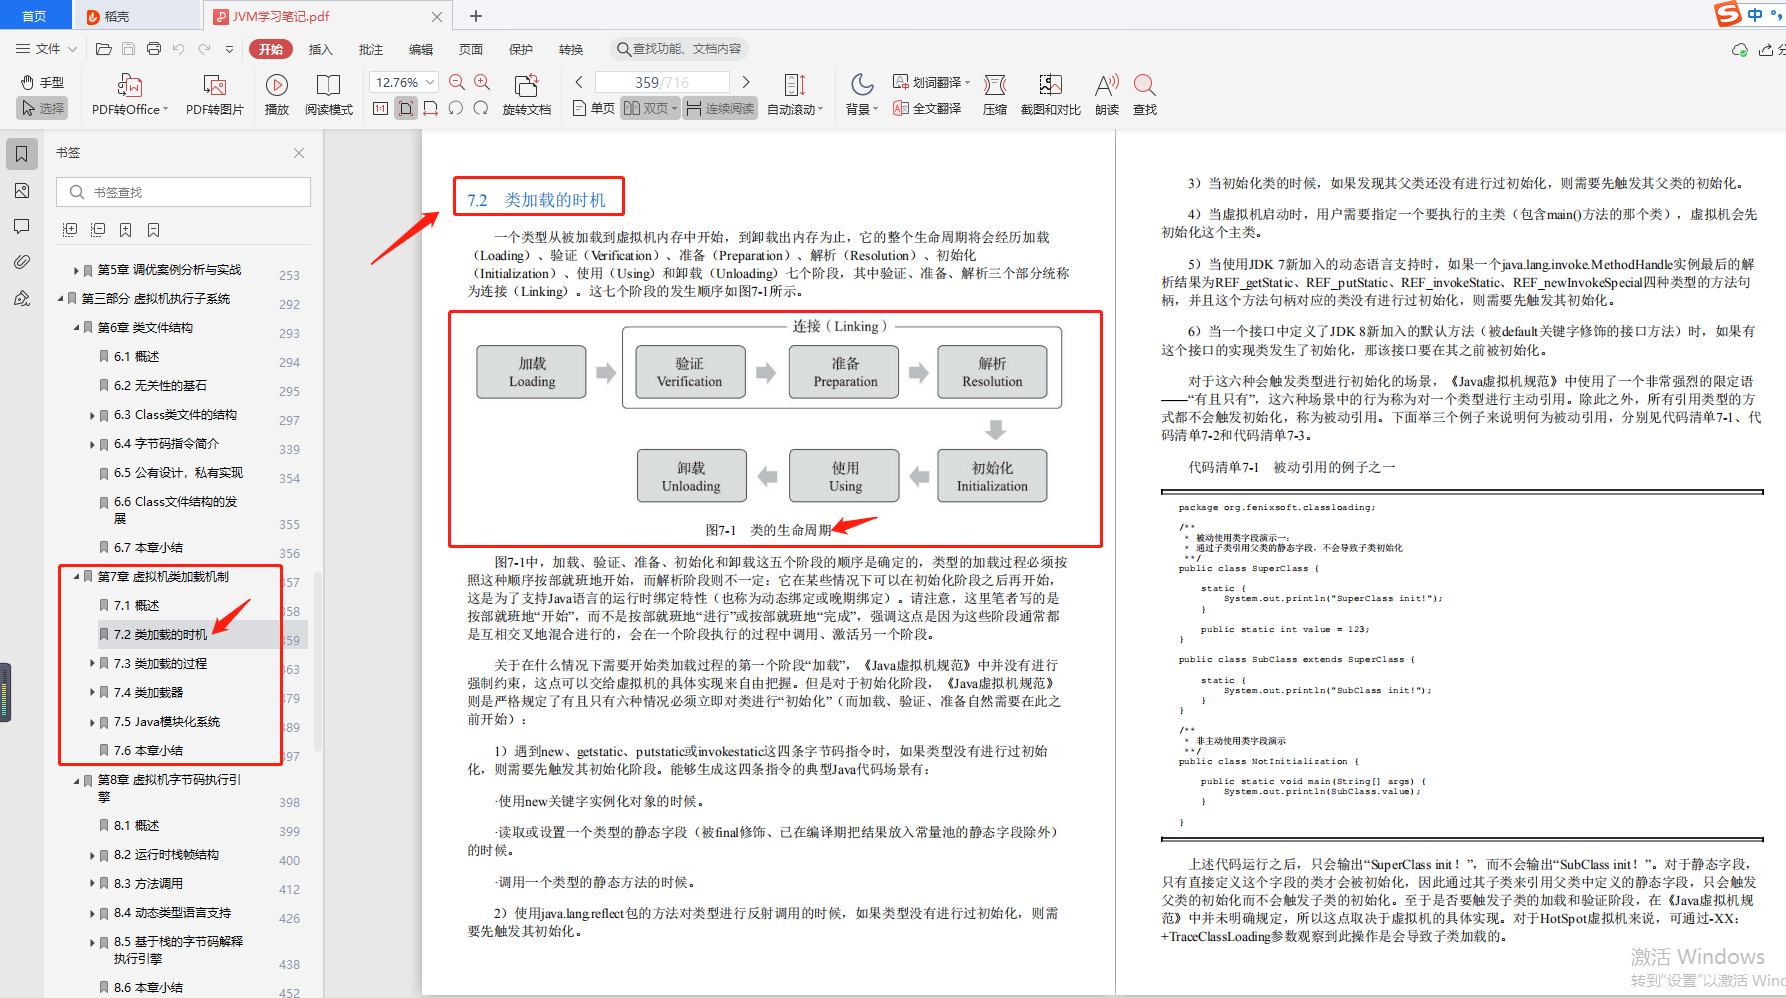Expand all bookmarks icon

pos(70,230)
